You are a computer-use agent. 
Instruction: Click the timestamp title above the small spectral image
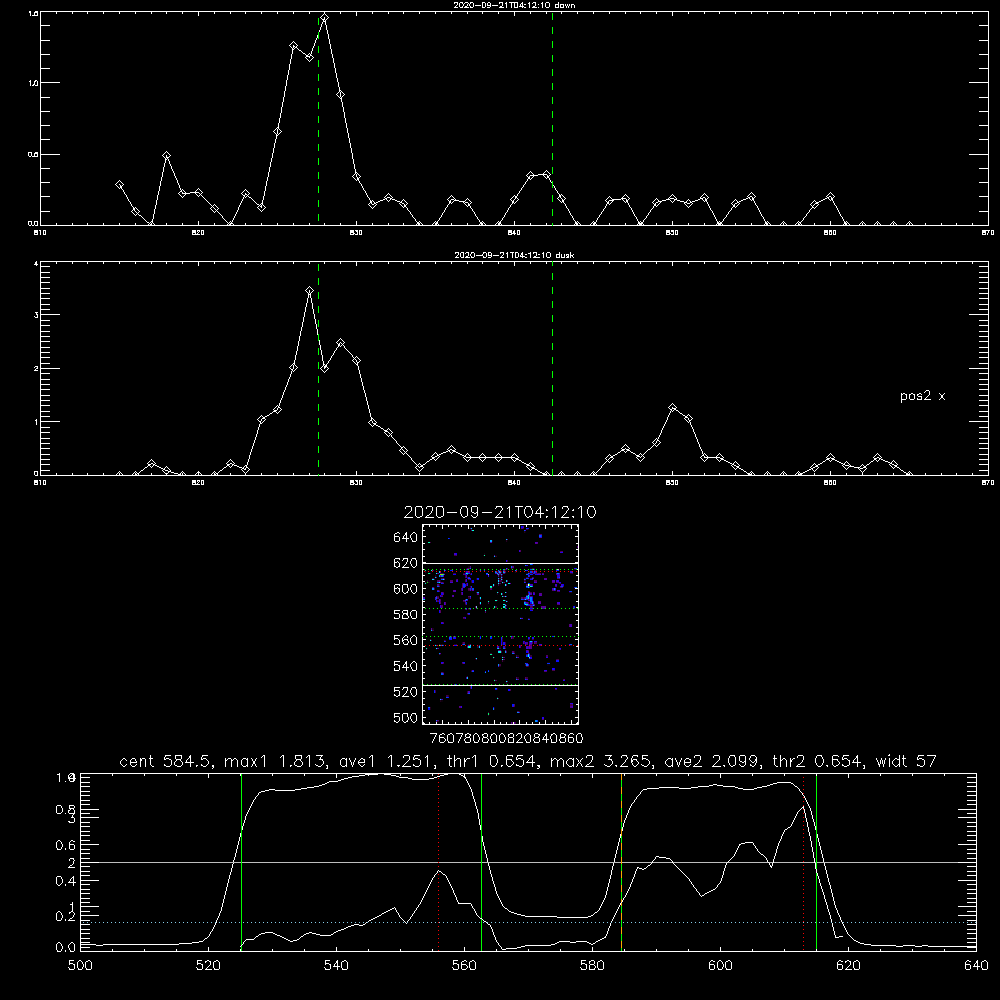500,512
